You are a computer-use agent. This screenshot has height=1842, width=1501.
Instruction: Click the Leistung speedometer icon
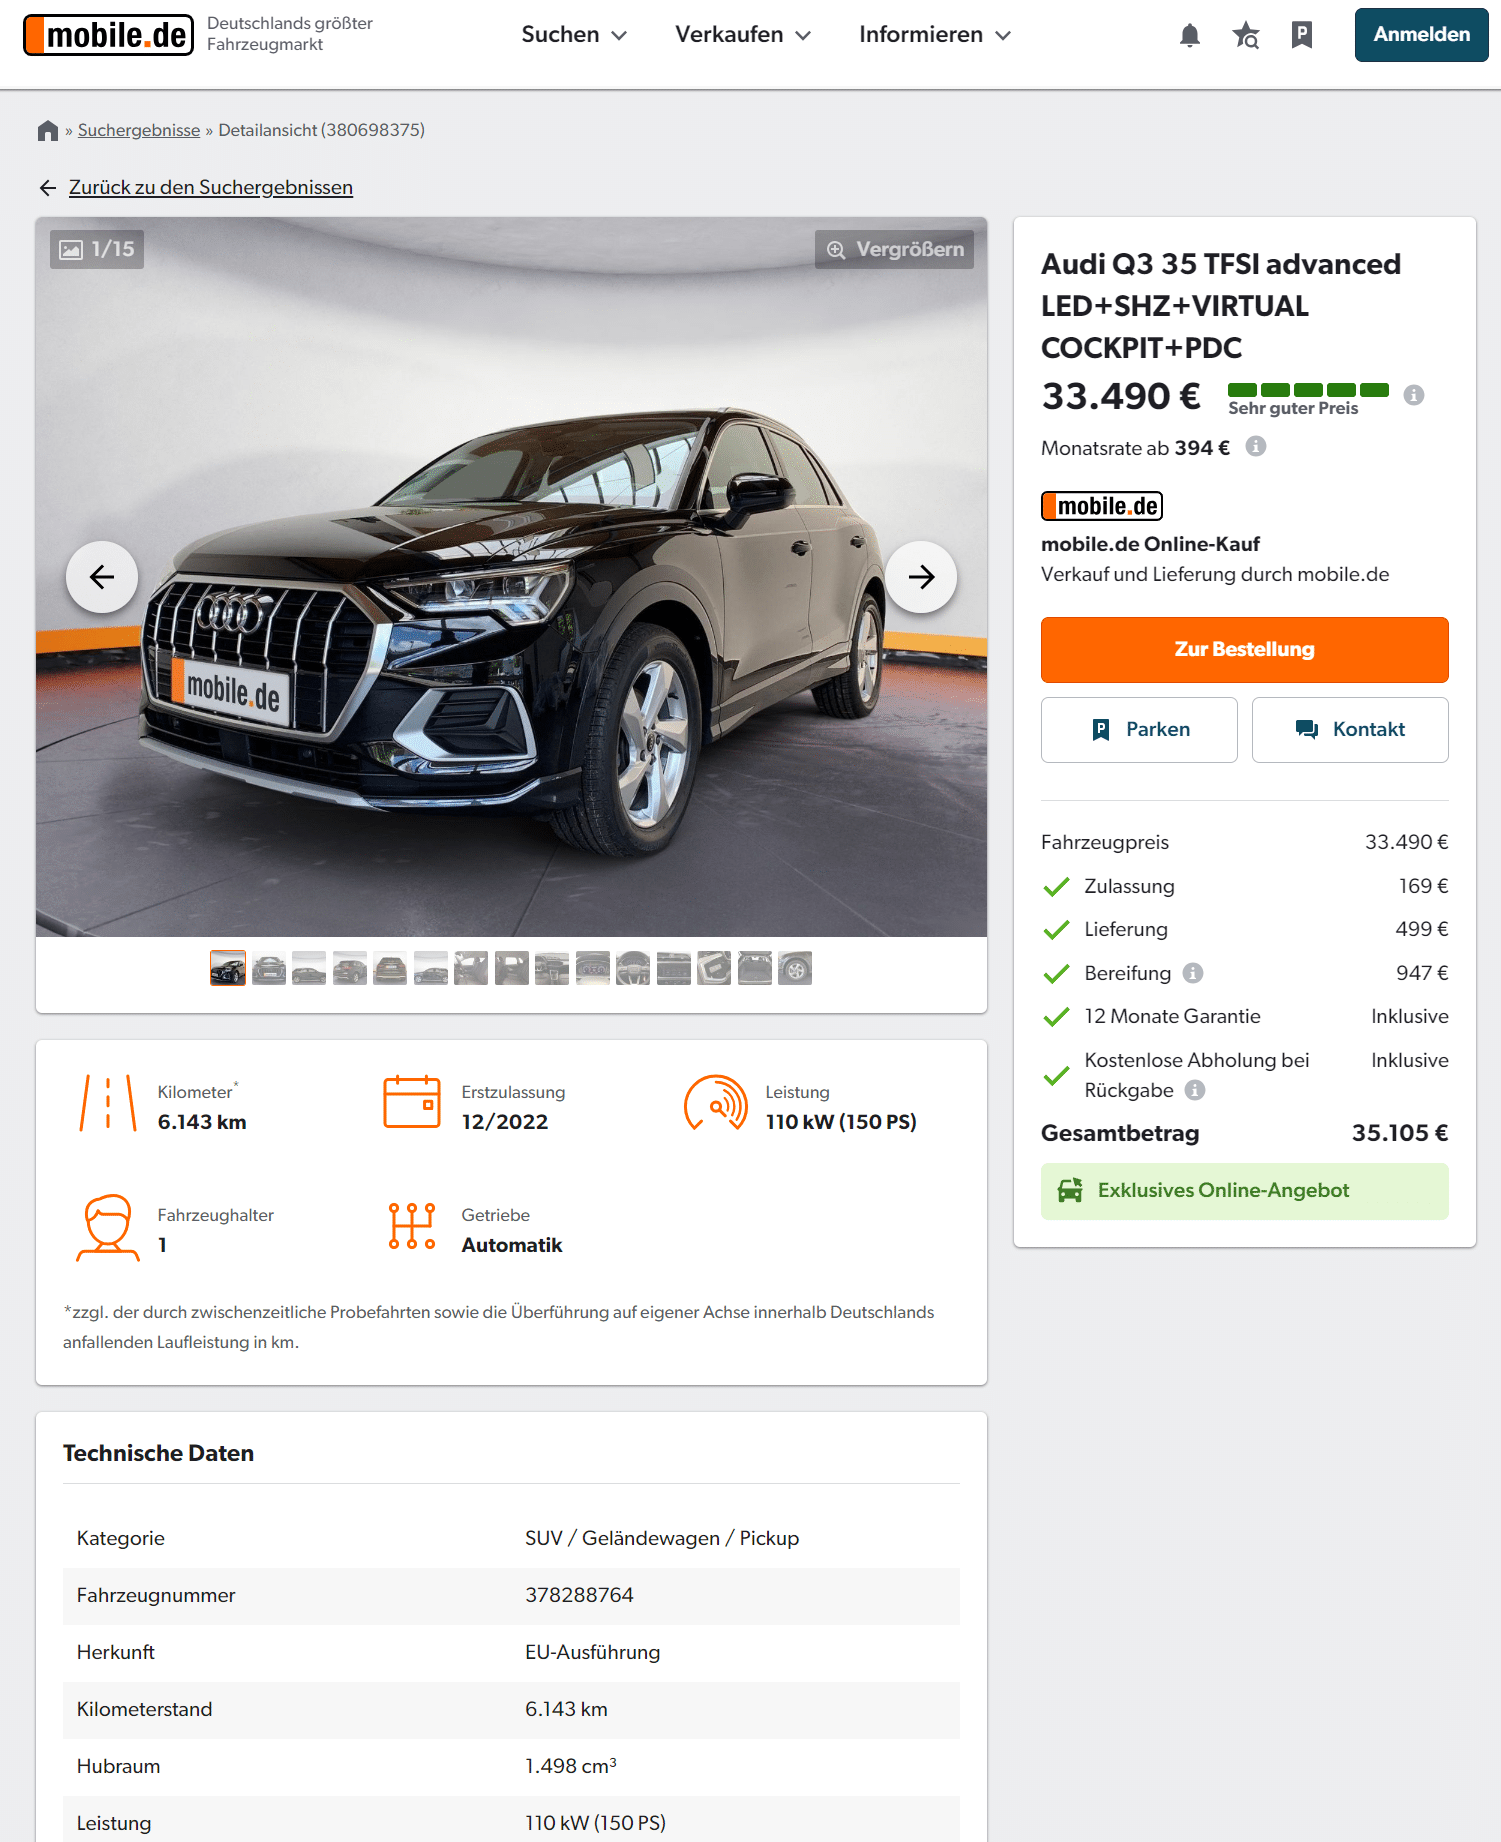click(x=716, y=1103)
